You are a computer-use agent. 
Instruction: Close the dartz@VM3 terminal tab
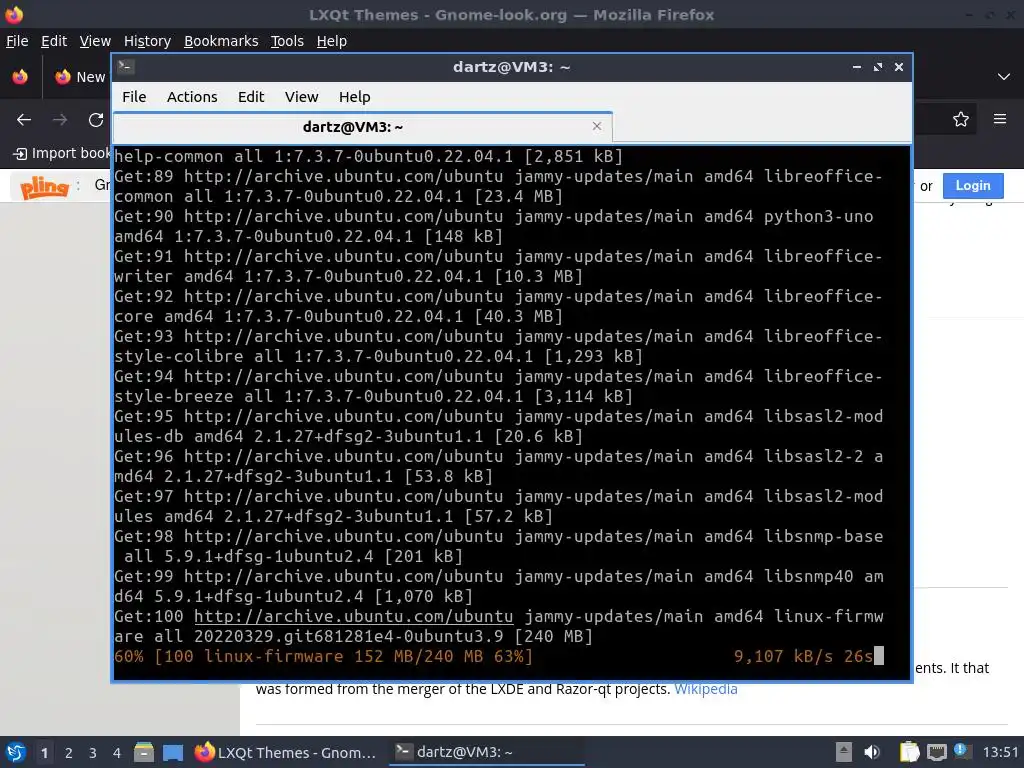597,126
